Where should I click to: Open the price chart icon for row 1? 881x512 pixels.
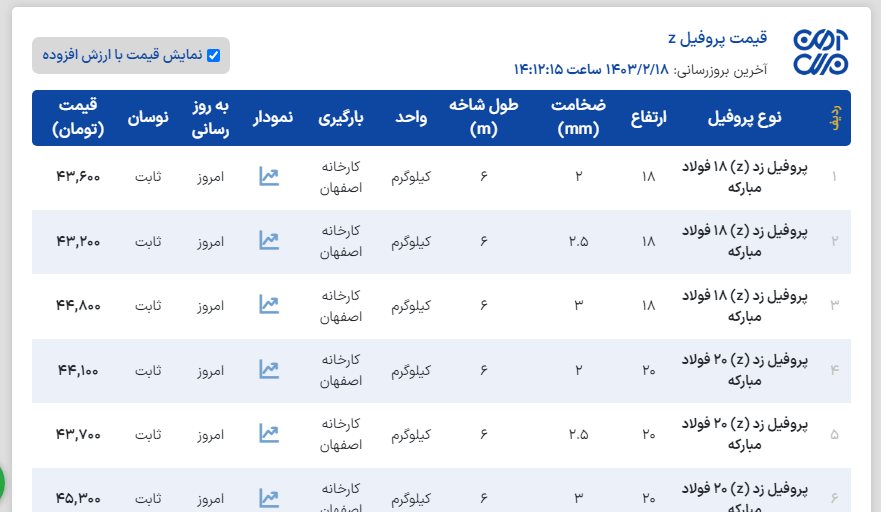pos(268,177)
